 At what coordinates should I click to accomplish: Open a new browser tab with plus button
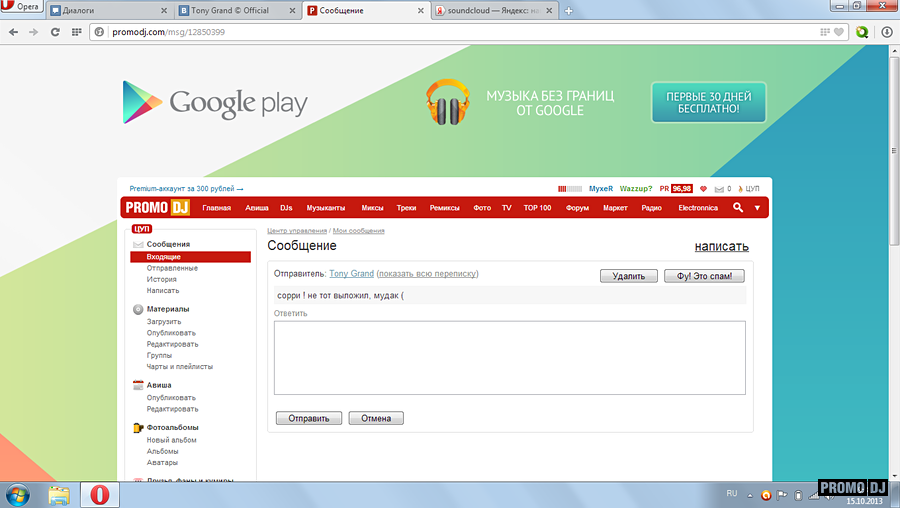[x=569, y=11]
